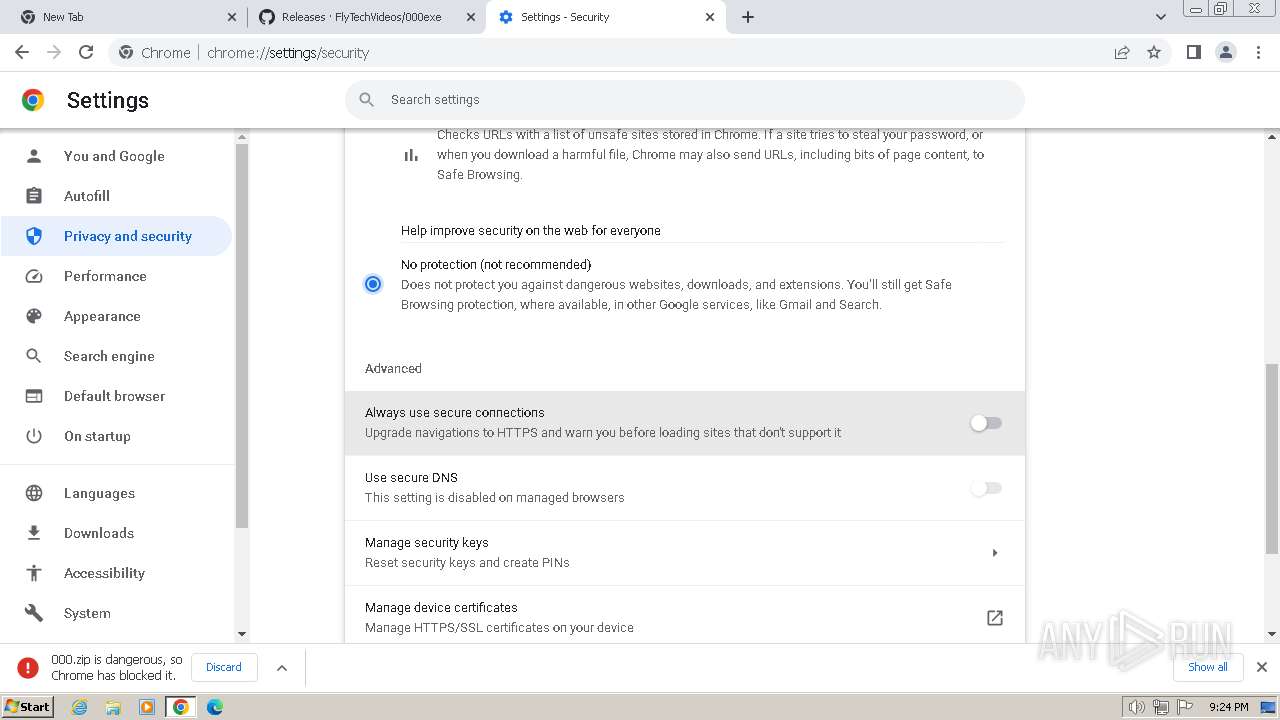This screenshot has height=720, width=1280.
Task: Expand the Manage security keys arrow
Action: 994,553
